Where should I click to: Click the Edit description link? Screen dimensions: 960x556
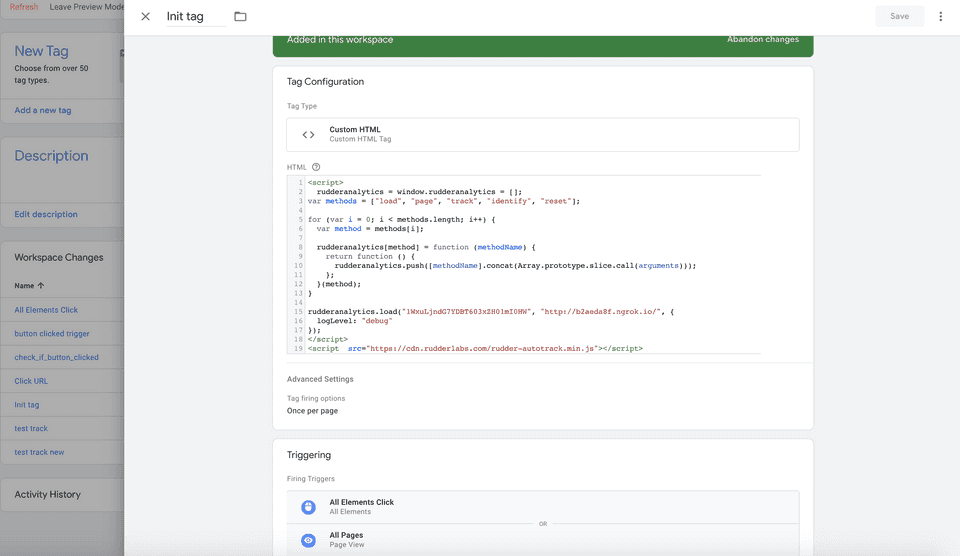pyautogui.click(x=46, y=214)
